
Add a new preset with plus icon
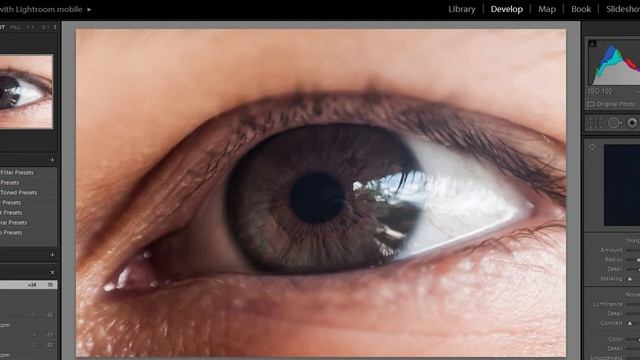click(x=52, y=160)
